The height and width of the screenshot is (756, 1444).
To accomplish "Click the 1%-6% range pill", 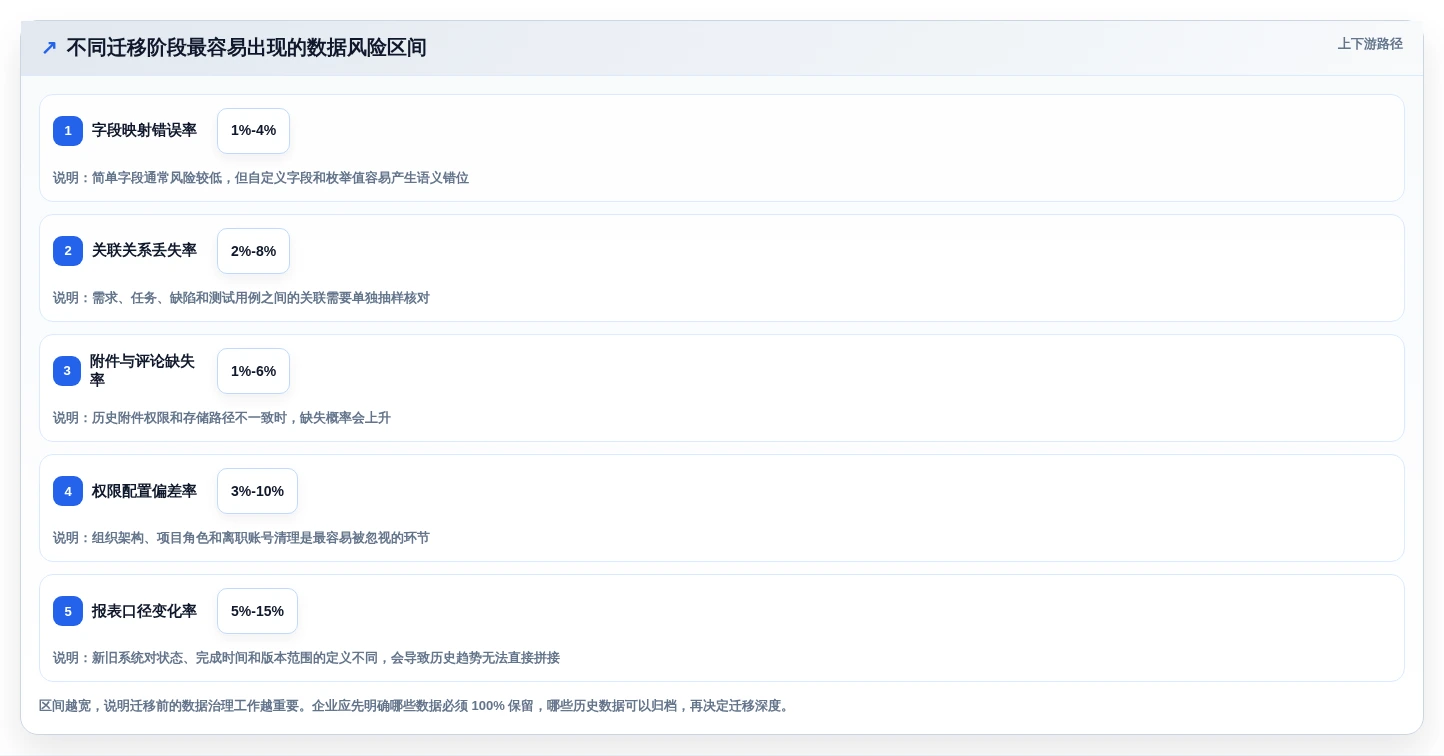I will click(253, 371).
